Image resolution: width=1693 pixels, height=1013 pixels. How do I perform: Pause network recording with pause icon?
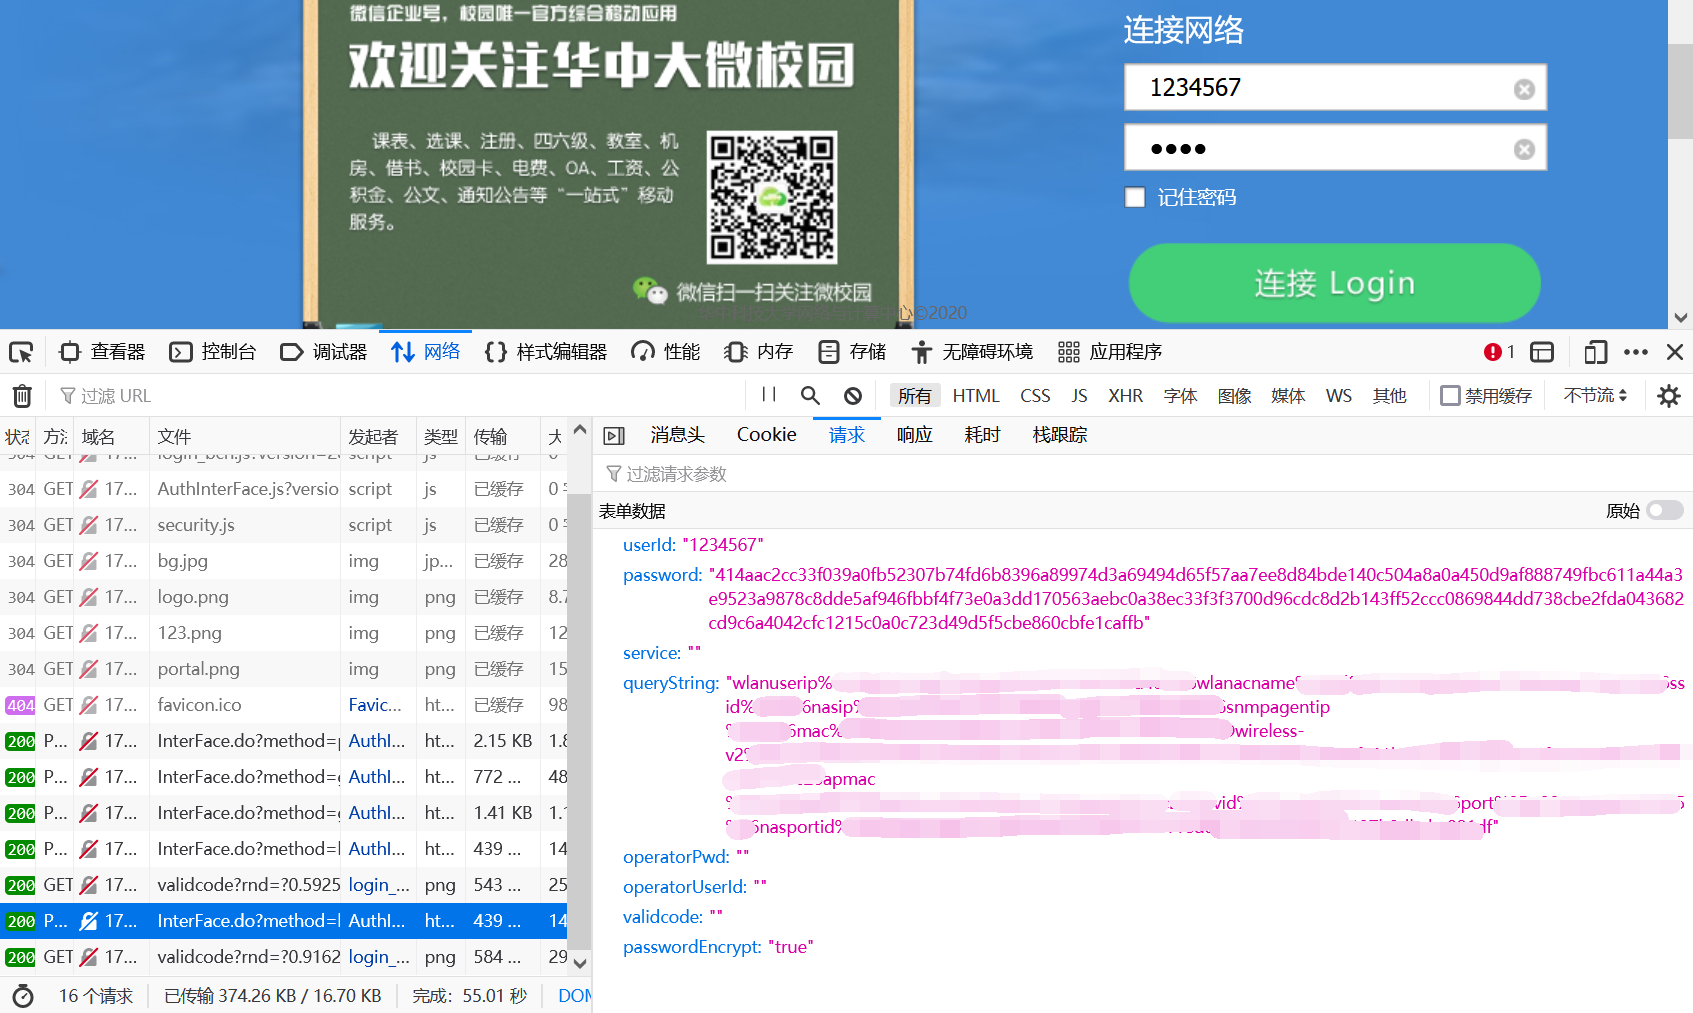(x=769, y=395)
